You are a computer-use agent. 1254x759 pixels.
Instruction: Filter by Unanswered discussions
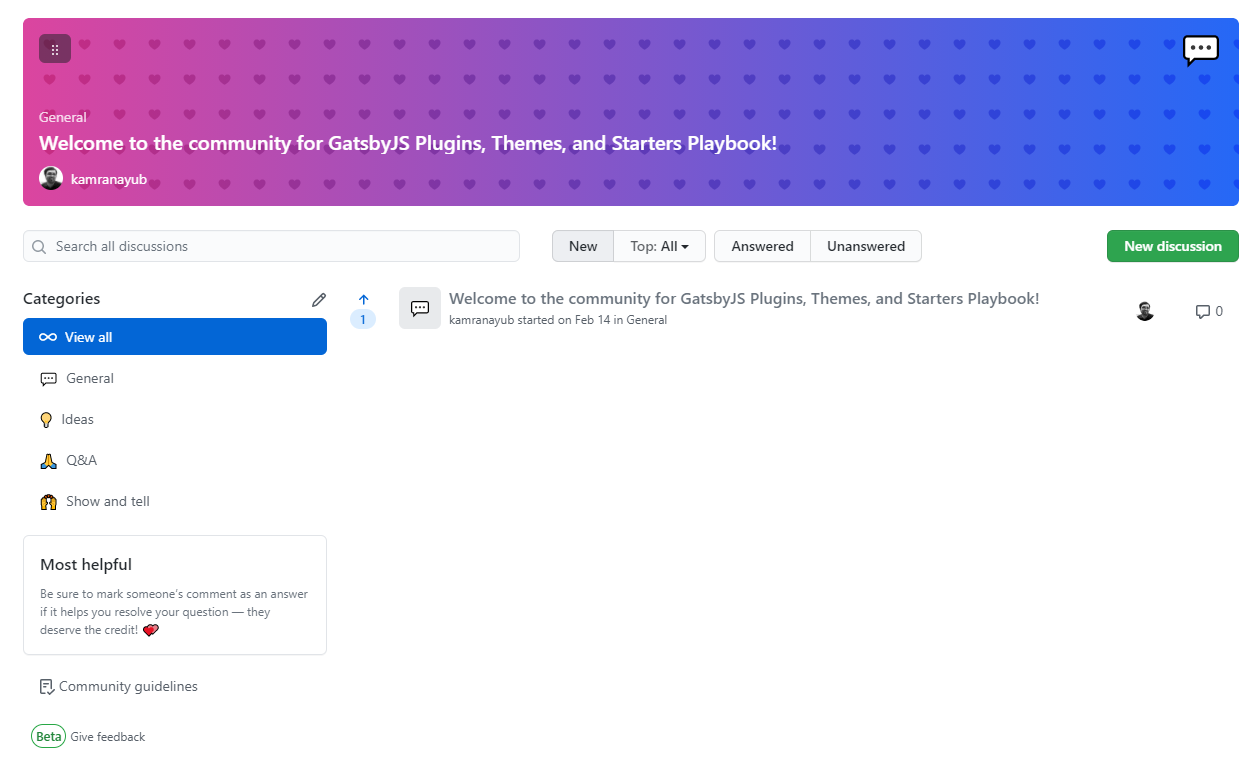(866, 246)
